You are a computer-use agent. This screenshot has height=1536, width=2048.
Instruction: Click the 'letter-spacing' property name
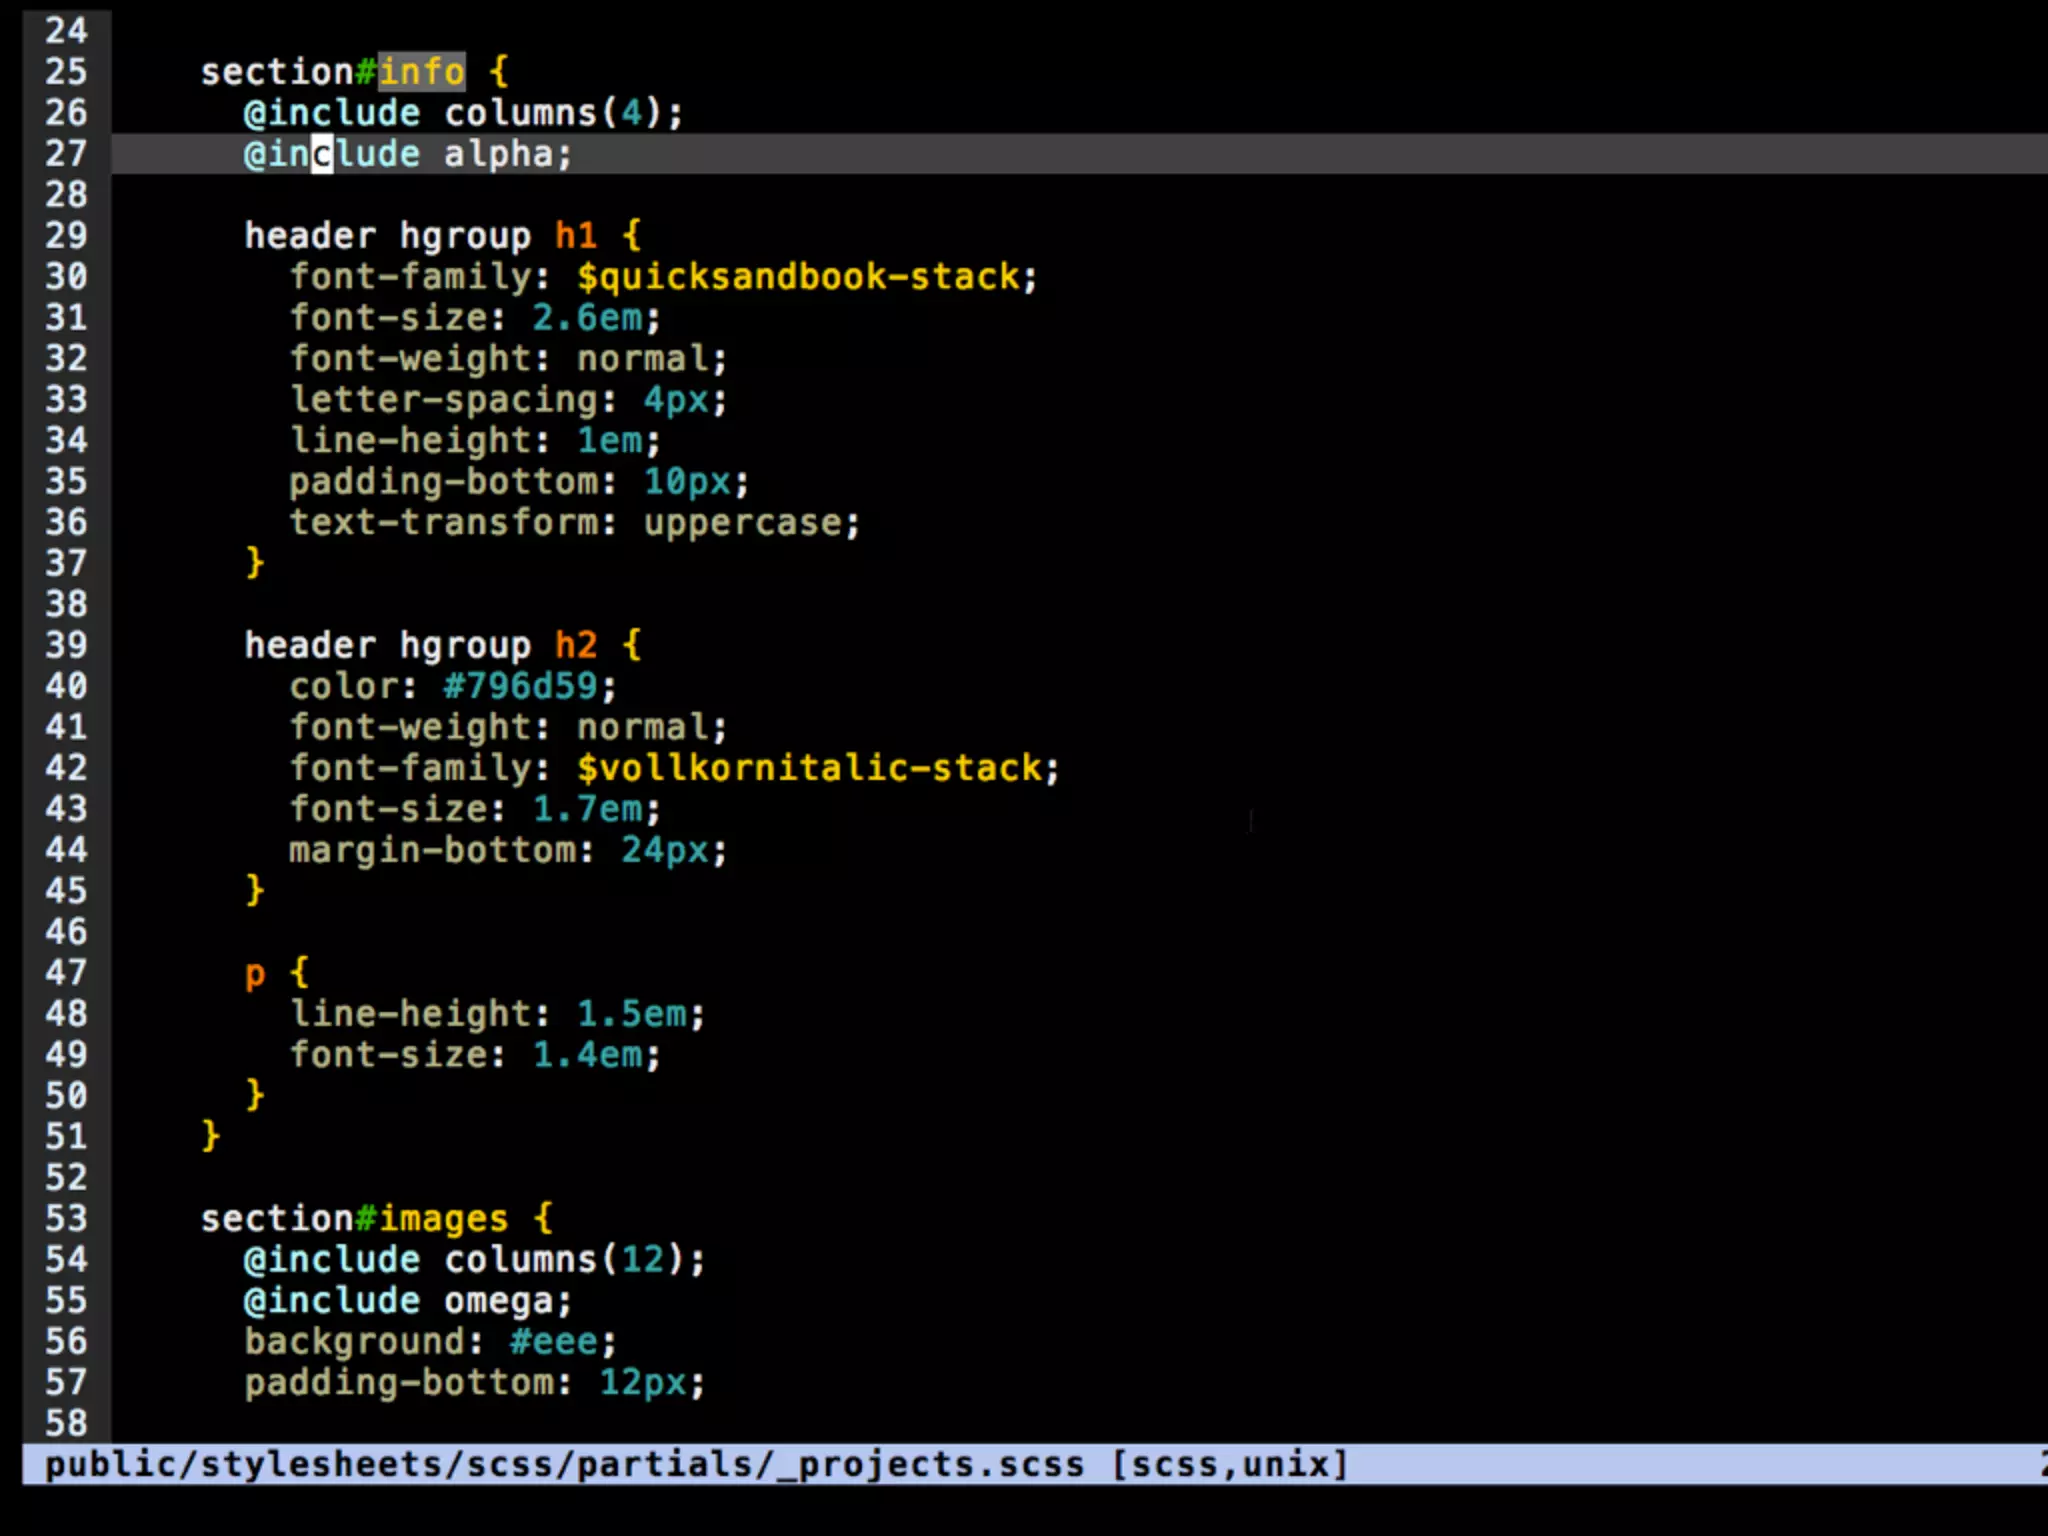tap(443, 400)
